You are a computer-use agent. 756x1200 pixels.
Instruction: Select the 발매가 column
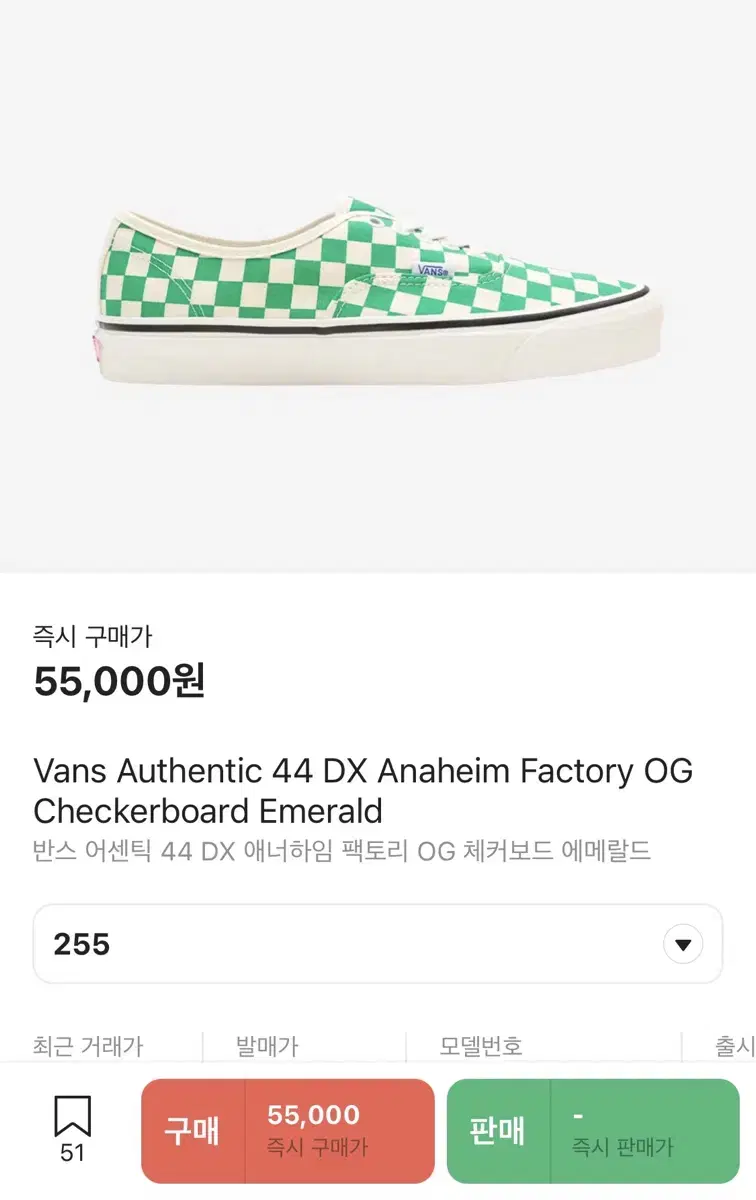(x=267, y=1046)
